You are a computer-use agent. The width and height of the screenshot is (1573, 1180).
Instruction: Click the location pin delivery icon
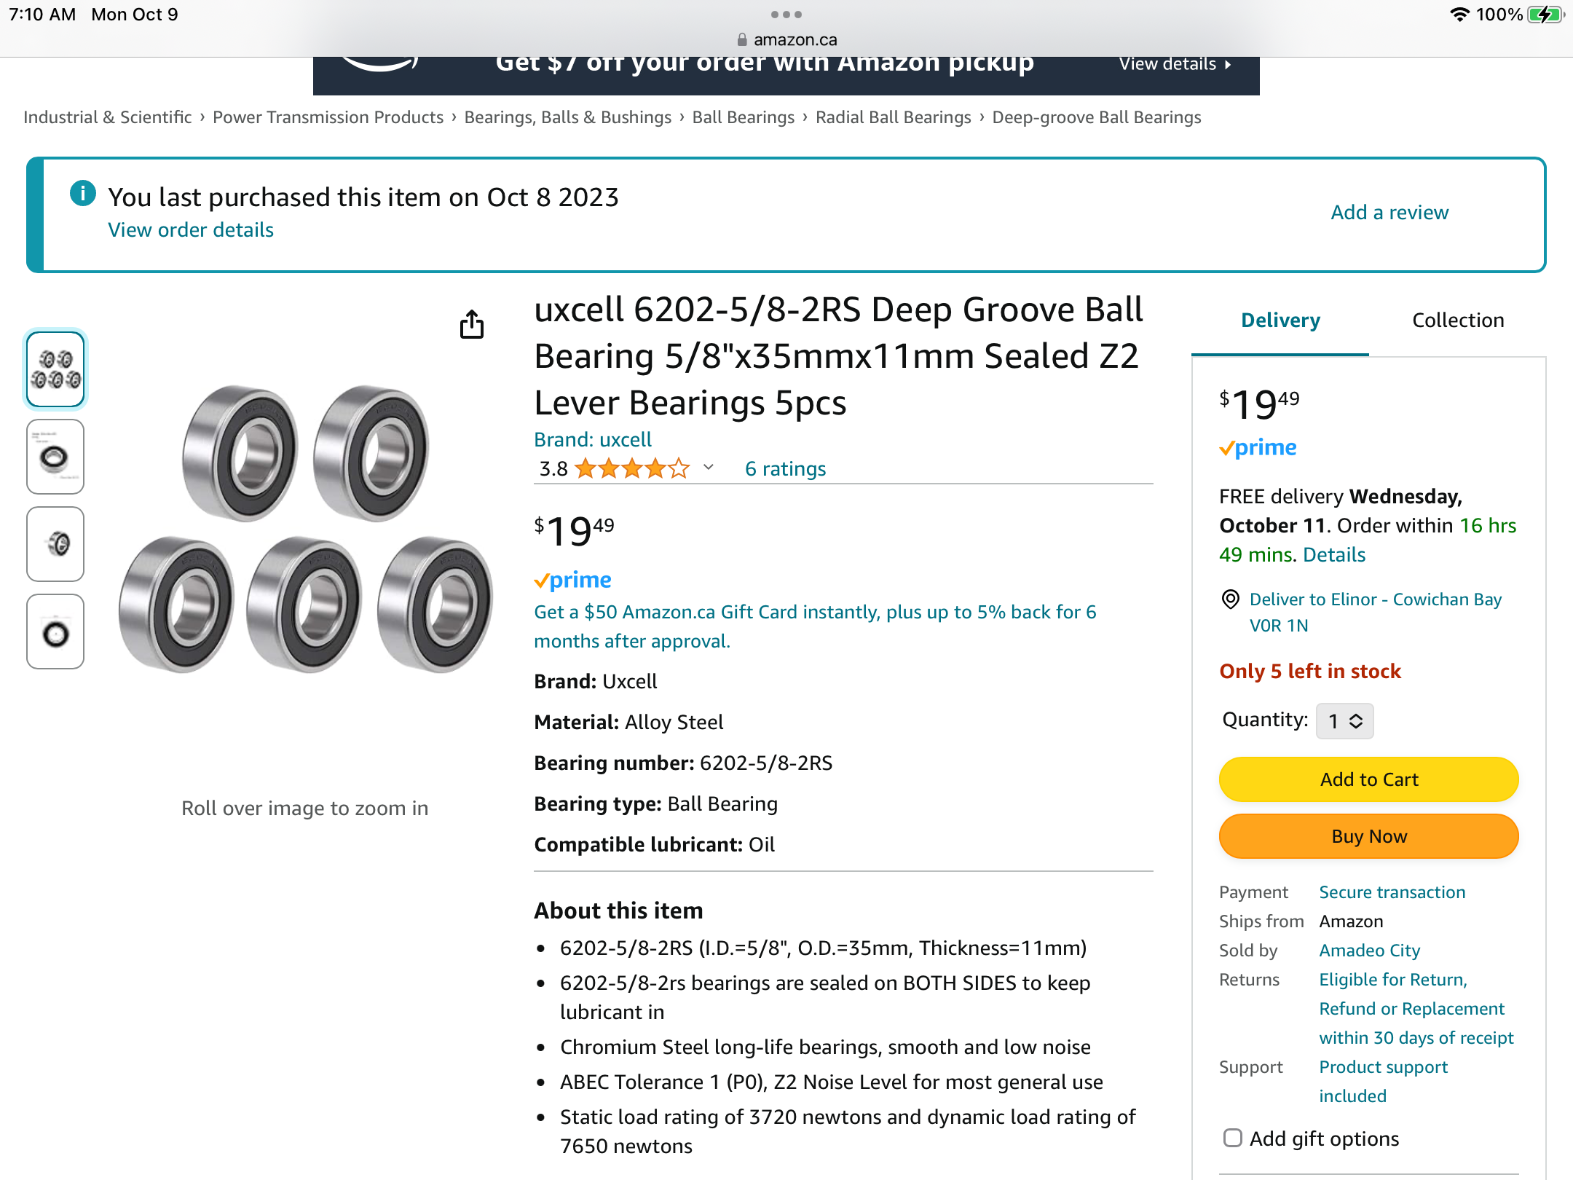1231,599
